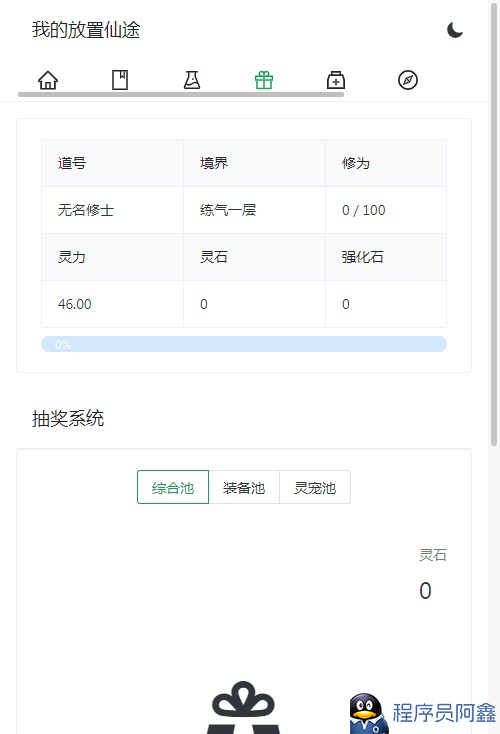Click the 我的放置仙途 title
This screenshot has width=500, height=734.
[86, 30]
